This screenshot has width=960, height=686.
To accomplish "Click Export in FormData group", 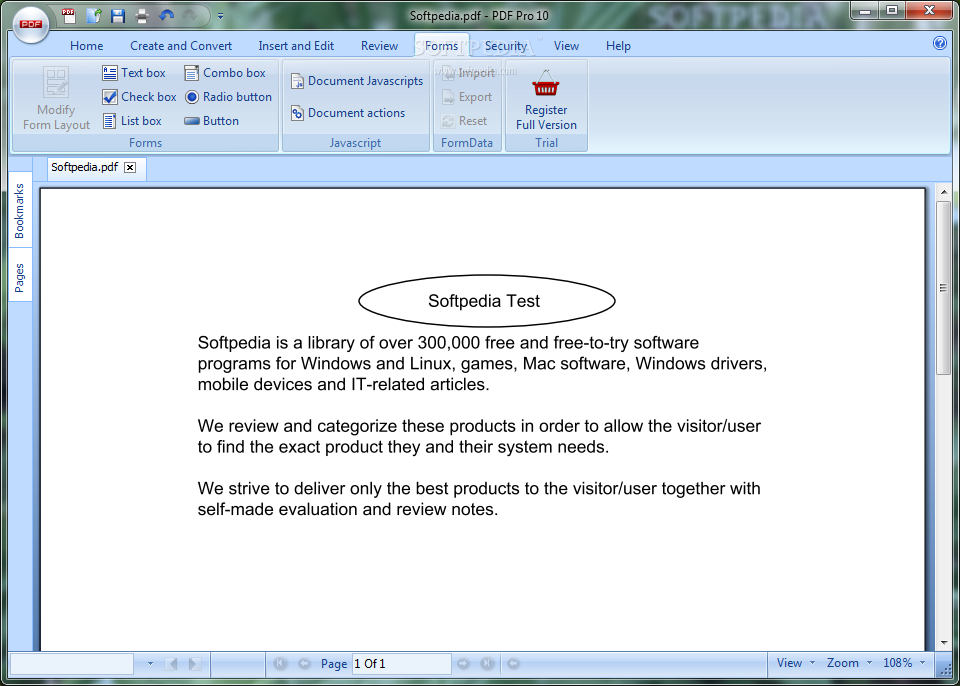I will pos(467,97).
